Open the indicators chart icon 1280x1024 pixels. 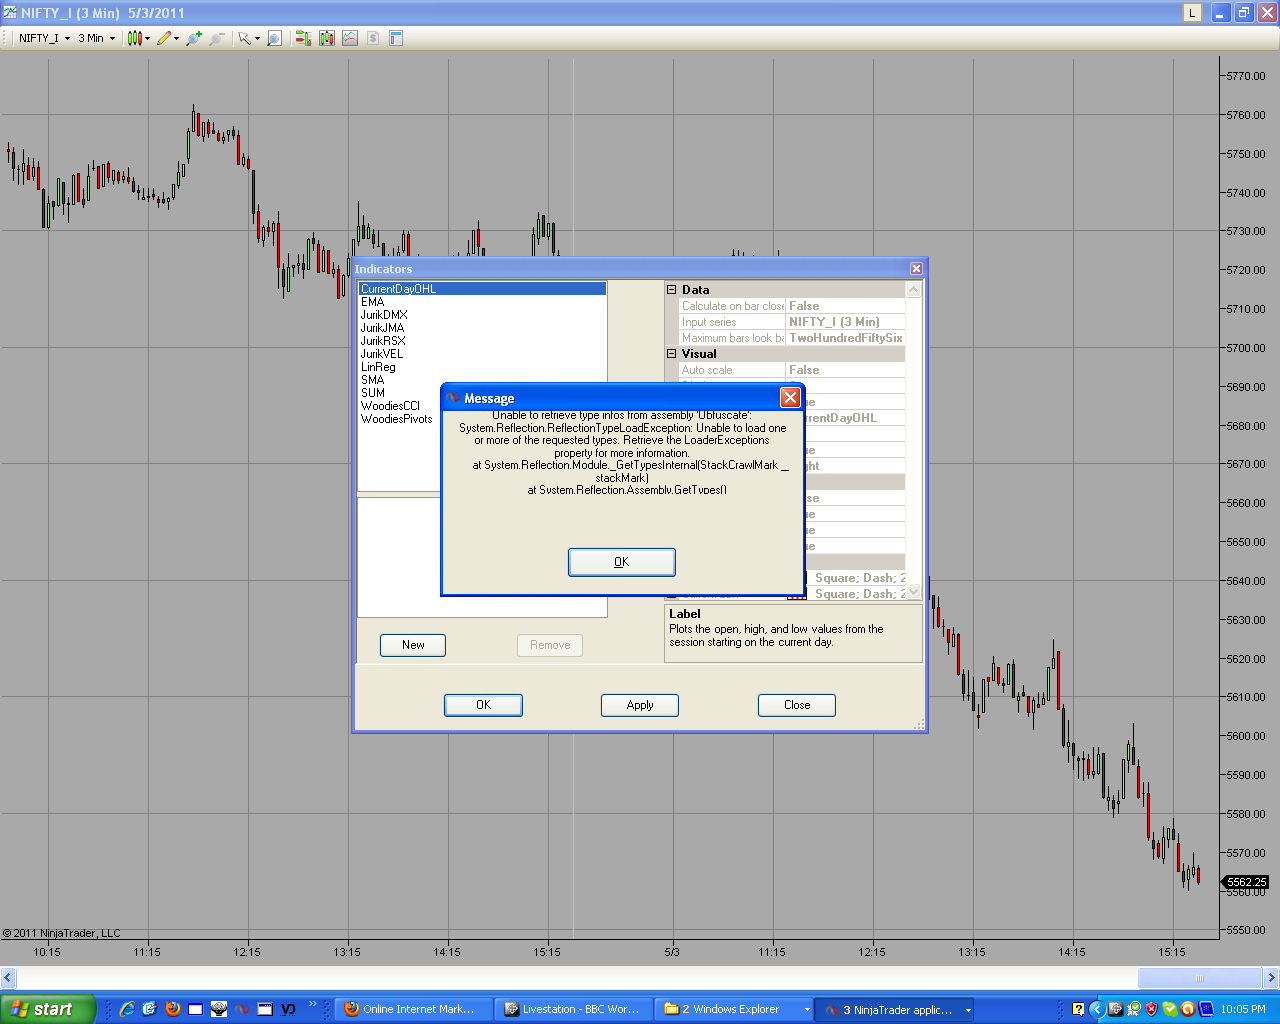350,38
